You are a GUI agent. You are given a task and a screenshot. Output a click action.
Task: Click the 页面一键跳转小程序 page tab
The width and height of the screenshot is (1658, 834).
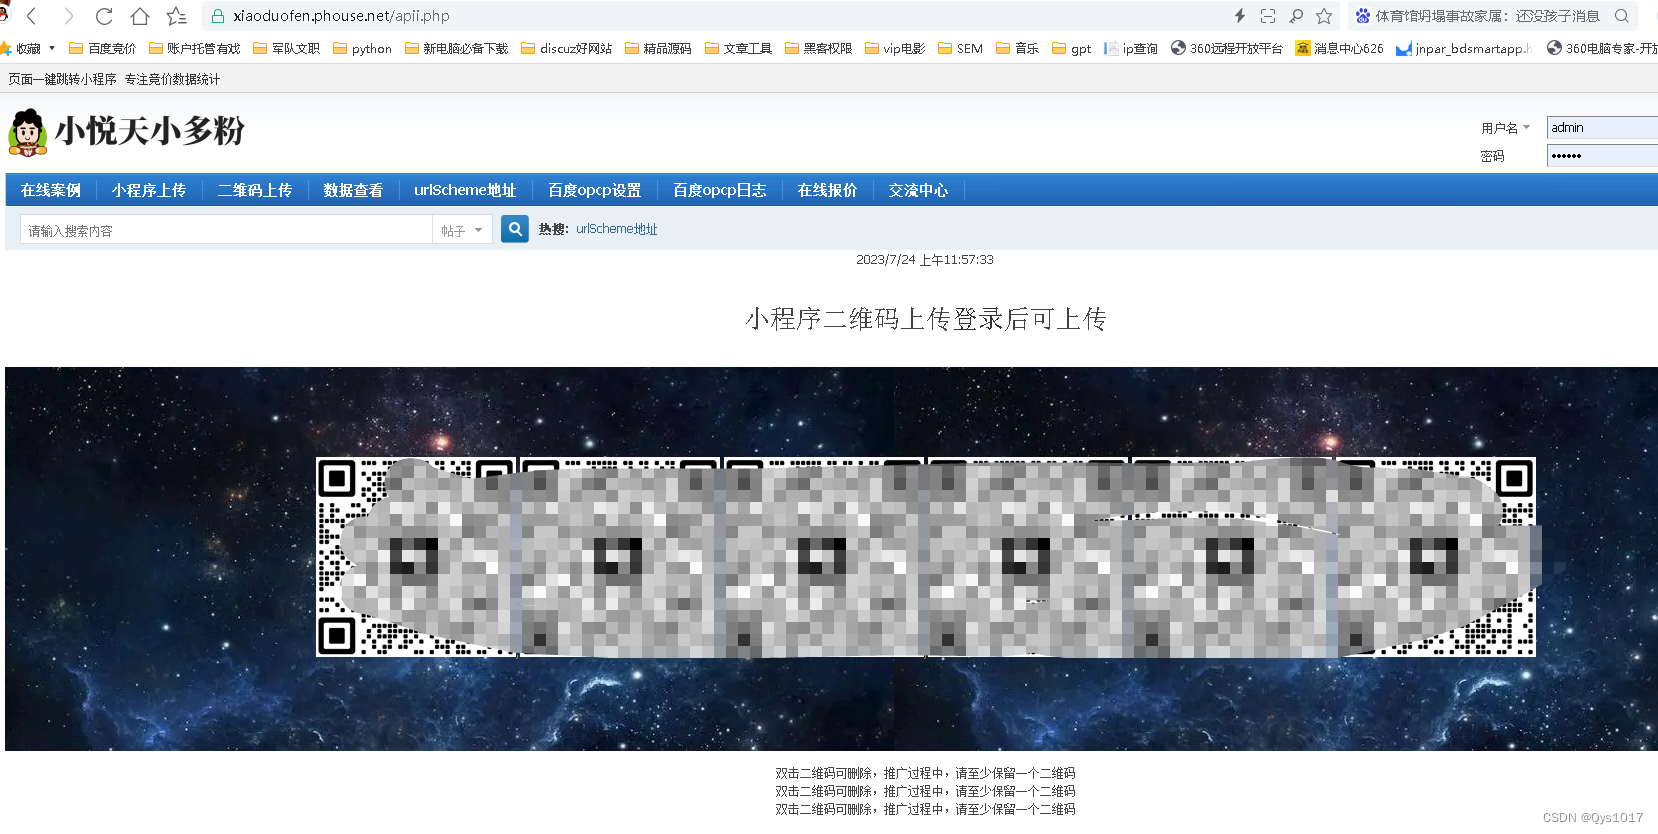point(62,79)
